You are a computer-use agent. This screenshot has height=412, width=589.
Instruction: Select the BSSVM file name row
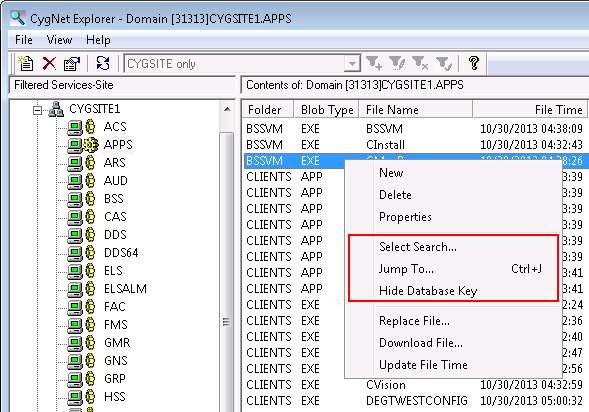[415, 129]
